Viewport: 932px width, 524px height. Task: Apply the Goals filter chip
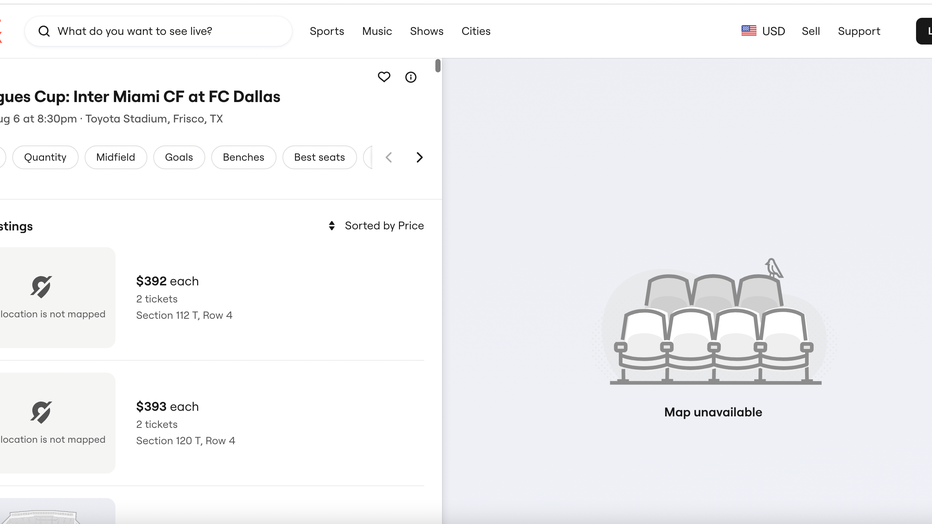[x=179, y=157]
